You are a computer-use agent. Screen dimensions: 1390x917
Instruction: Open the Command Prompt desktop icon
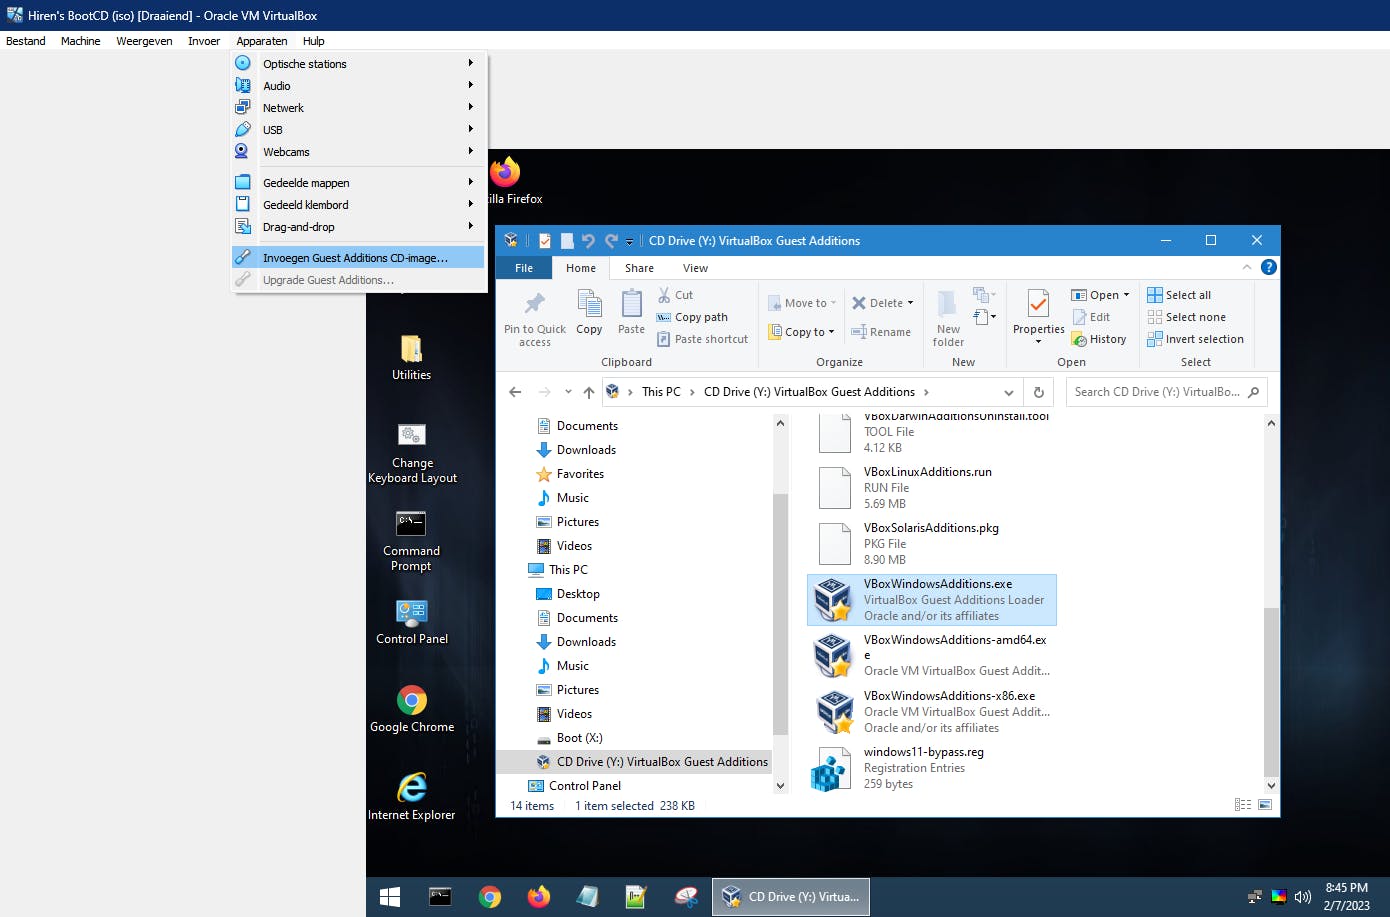[411, 524]
